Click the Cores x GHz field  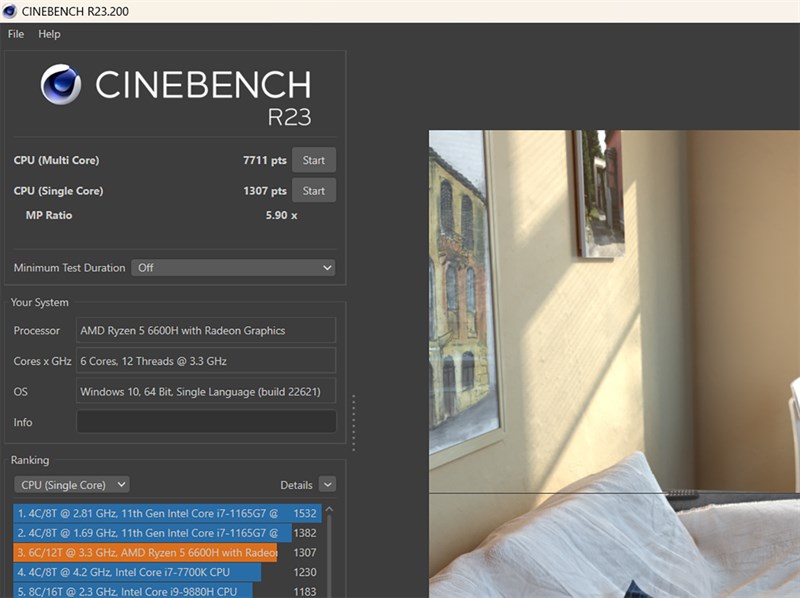206,361
